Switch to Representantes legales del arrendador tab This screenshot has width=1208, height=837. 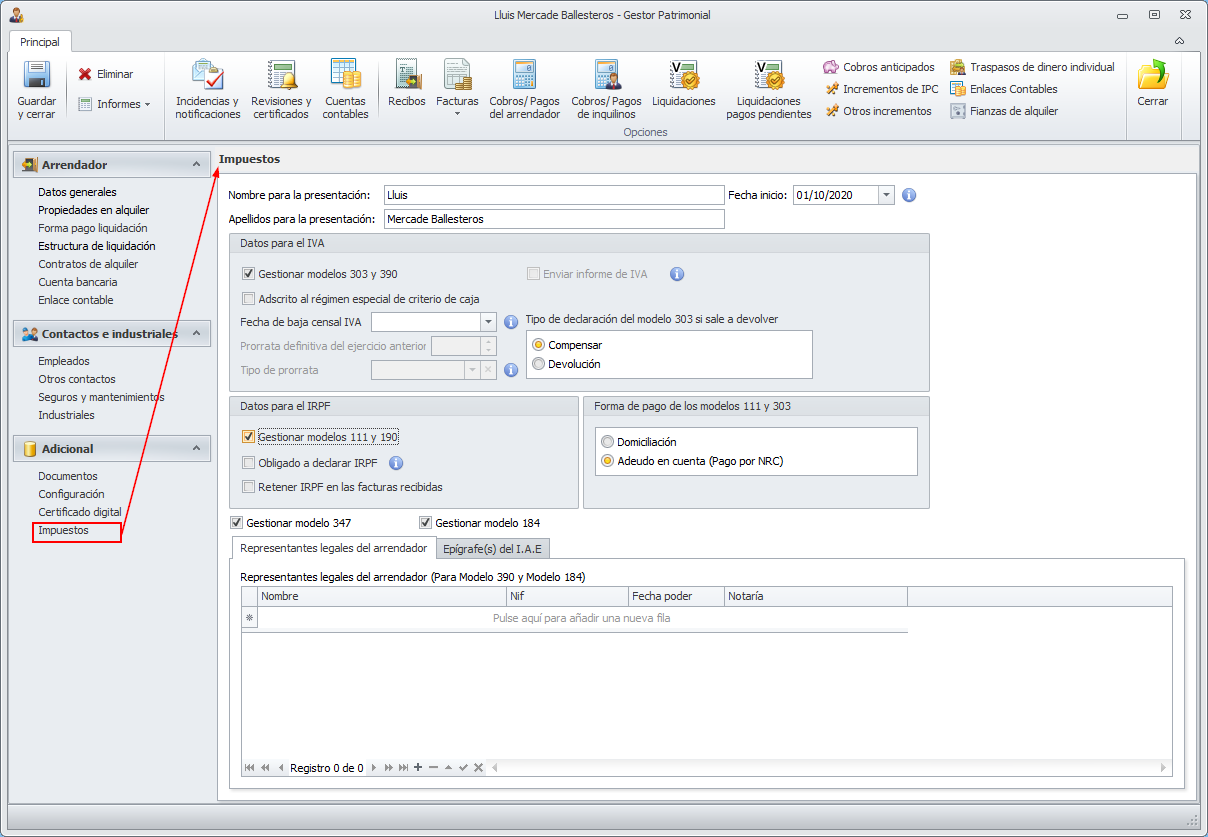(x=334, y=548)
